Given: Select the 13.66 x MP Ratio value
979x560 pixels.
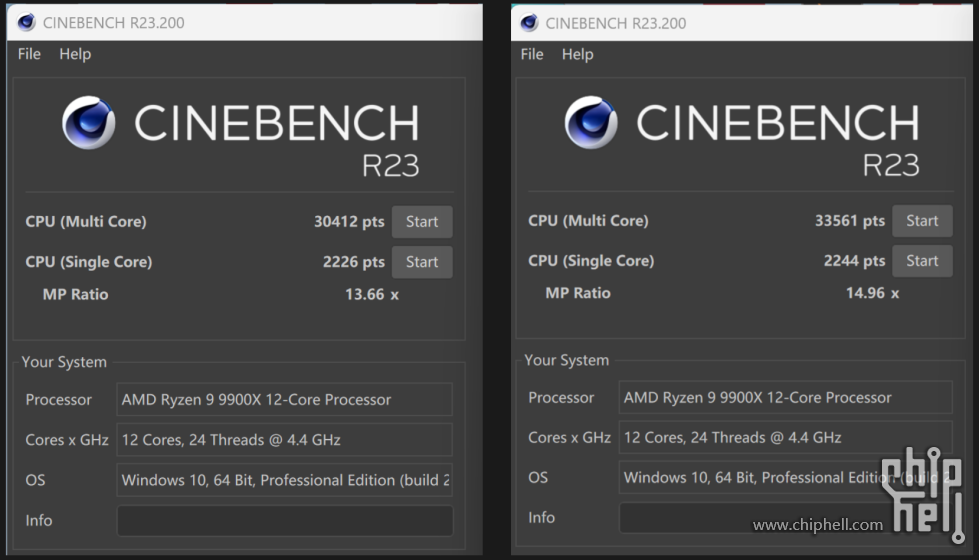Looking at the screenshot, I should (x=371, y=294).
